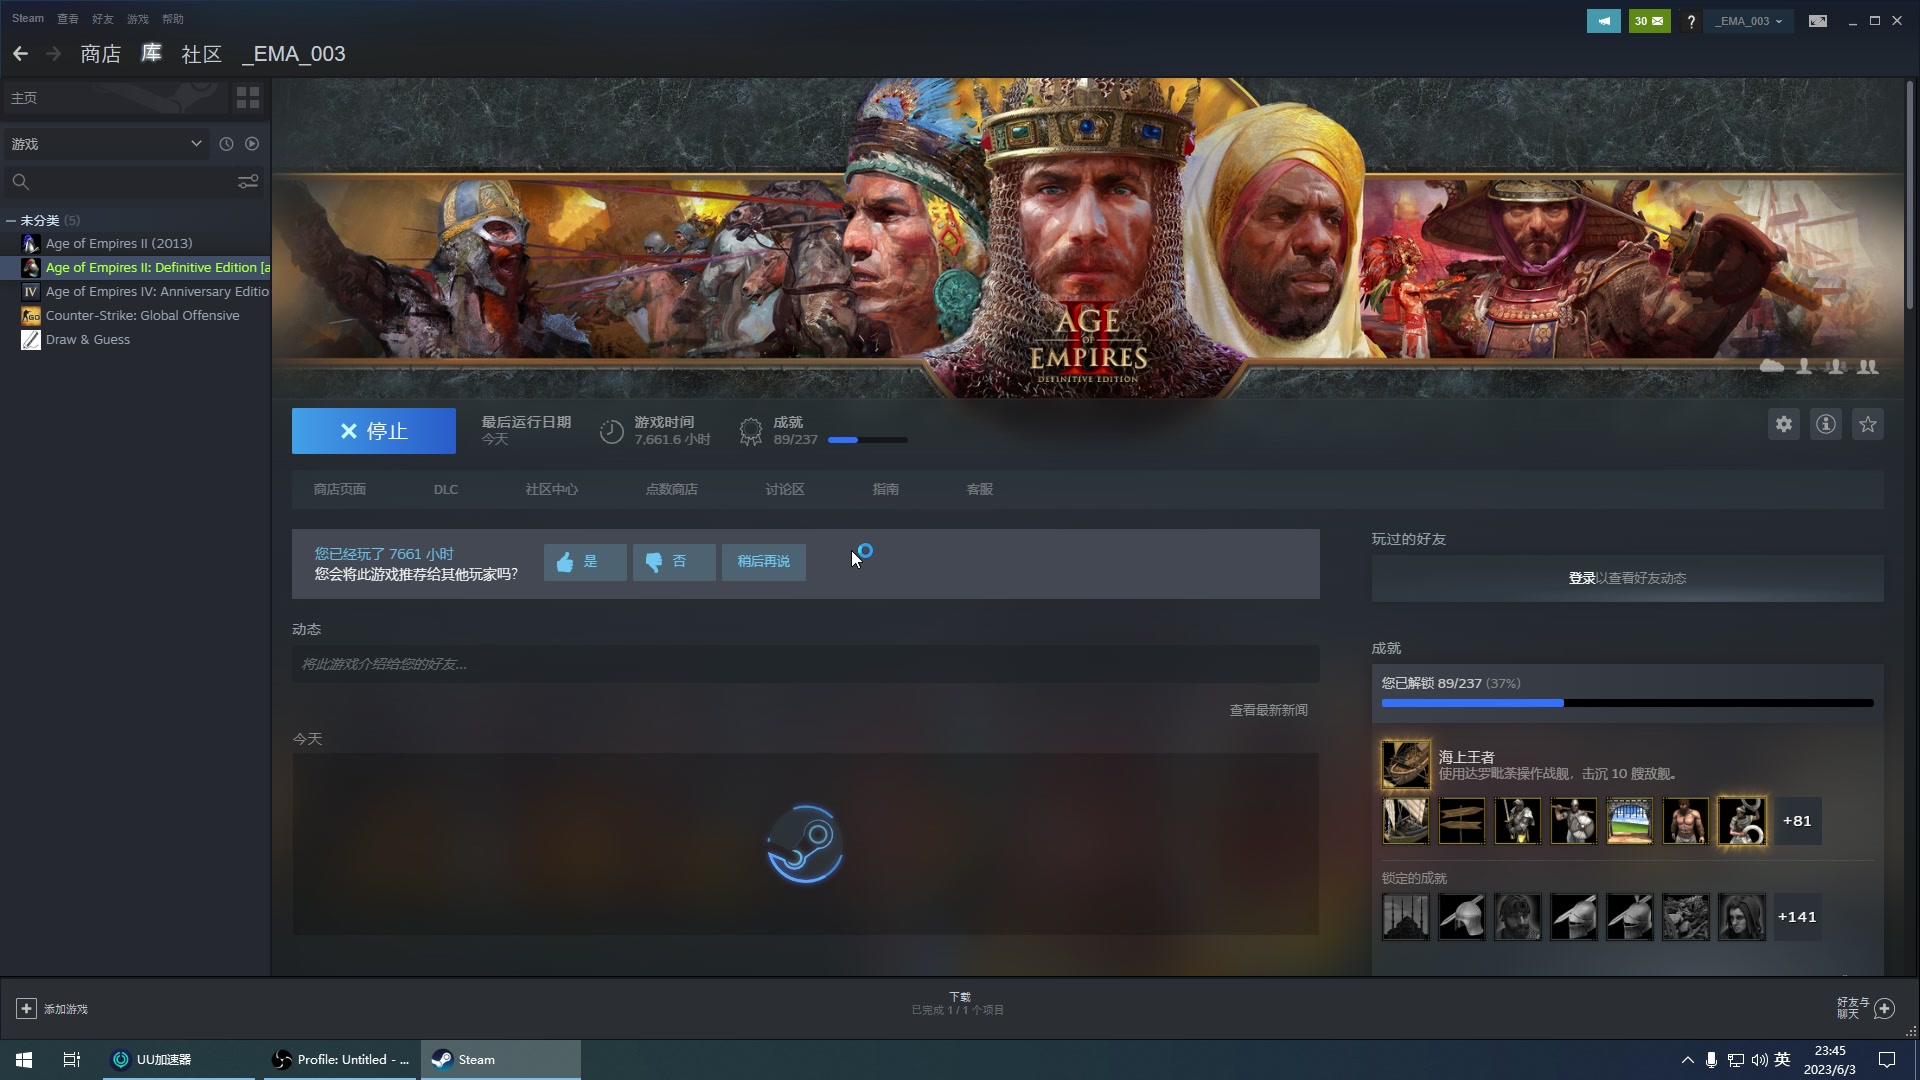1920x1080 pixels.
Task: Open the Windows notification center icon
Action: (1887, 1059)
